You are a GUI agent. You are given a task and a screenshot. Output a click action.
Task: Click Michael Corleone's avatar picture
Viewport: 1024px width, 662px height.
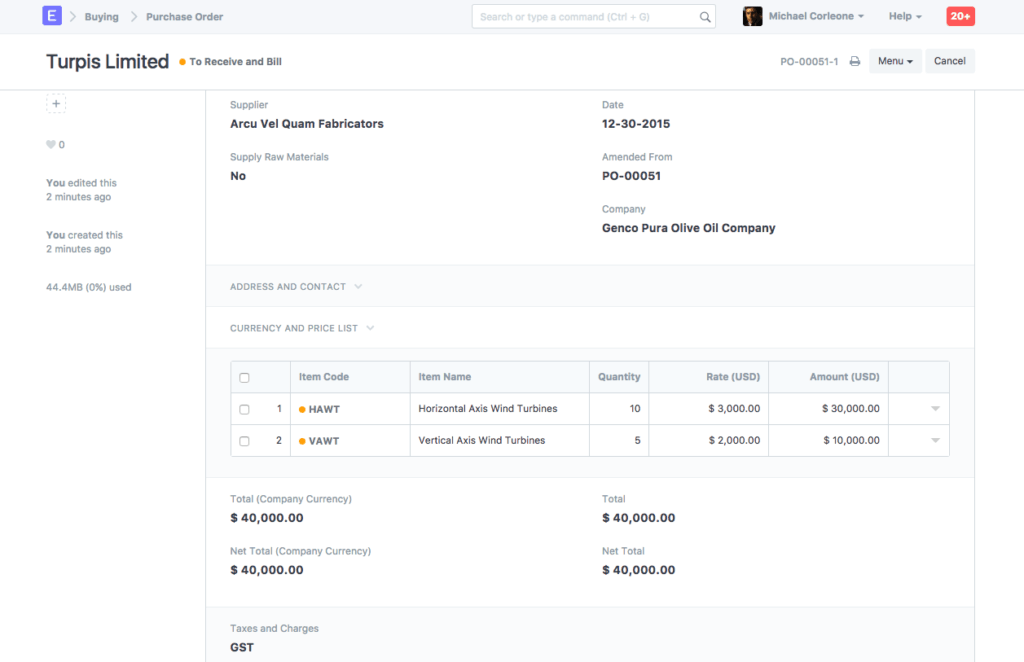point(752,15)
